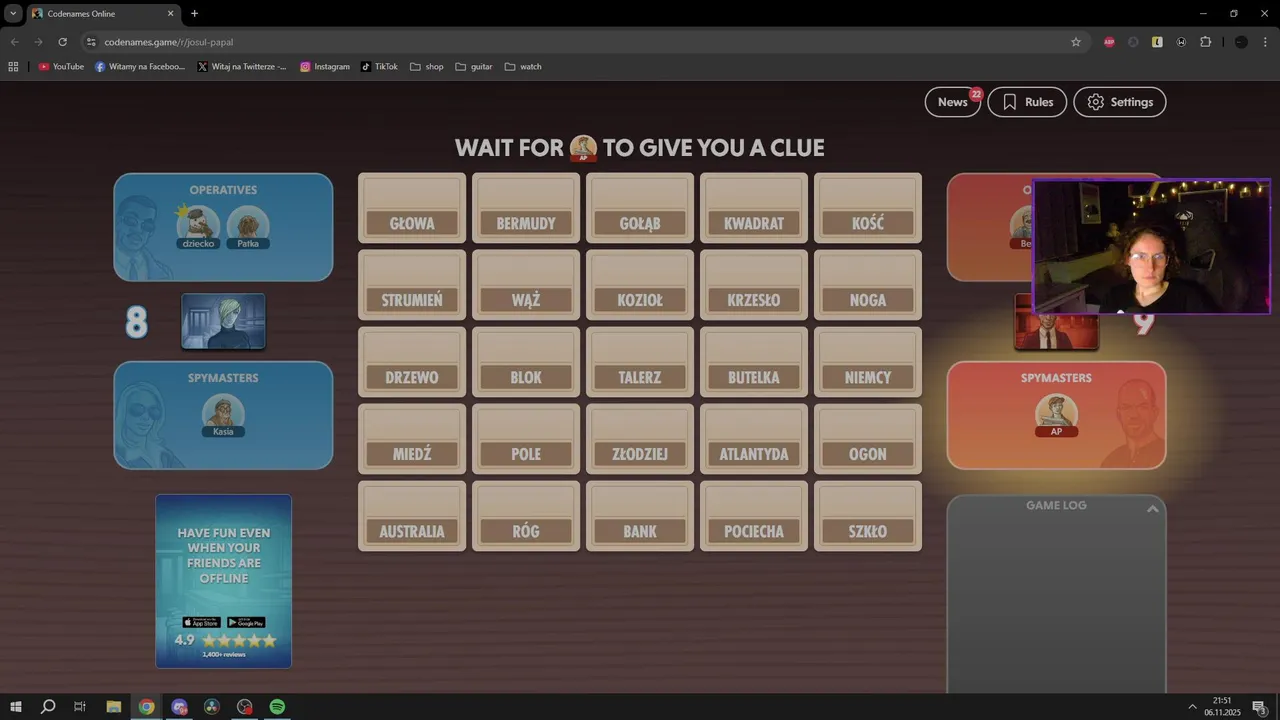Viewport: 1280px width, 720px height.
Task: Open the watch bookmarks folder
Action: point(523,67)
